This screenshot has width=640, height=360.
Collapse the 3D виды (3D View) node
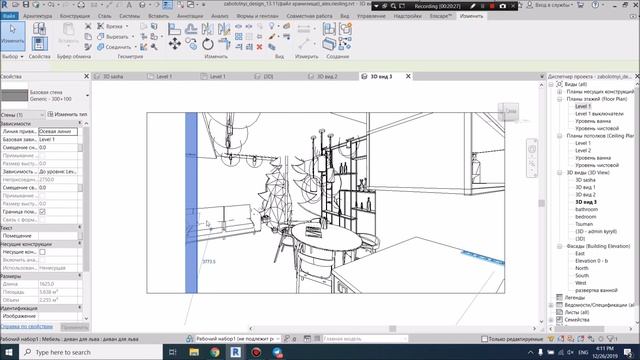[560, 173]
